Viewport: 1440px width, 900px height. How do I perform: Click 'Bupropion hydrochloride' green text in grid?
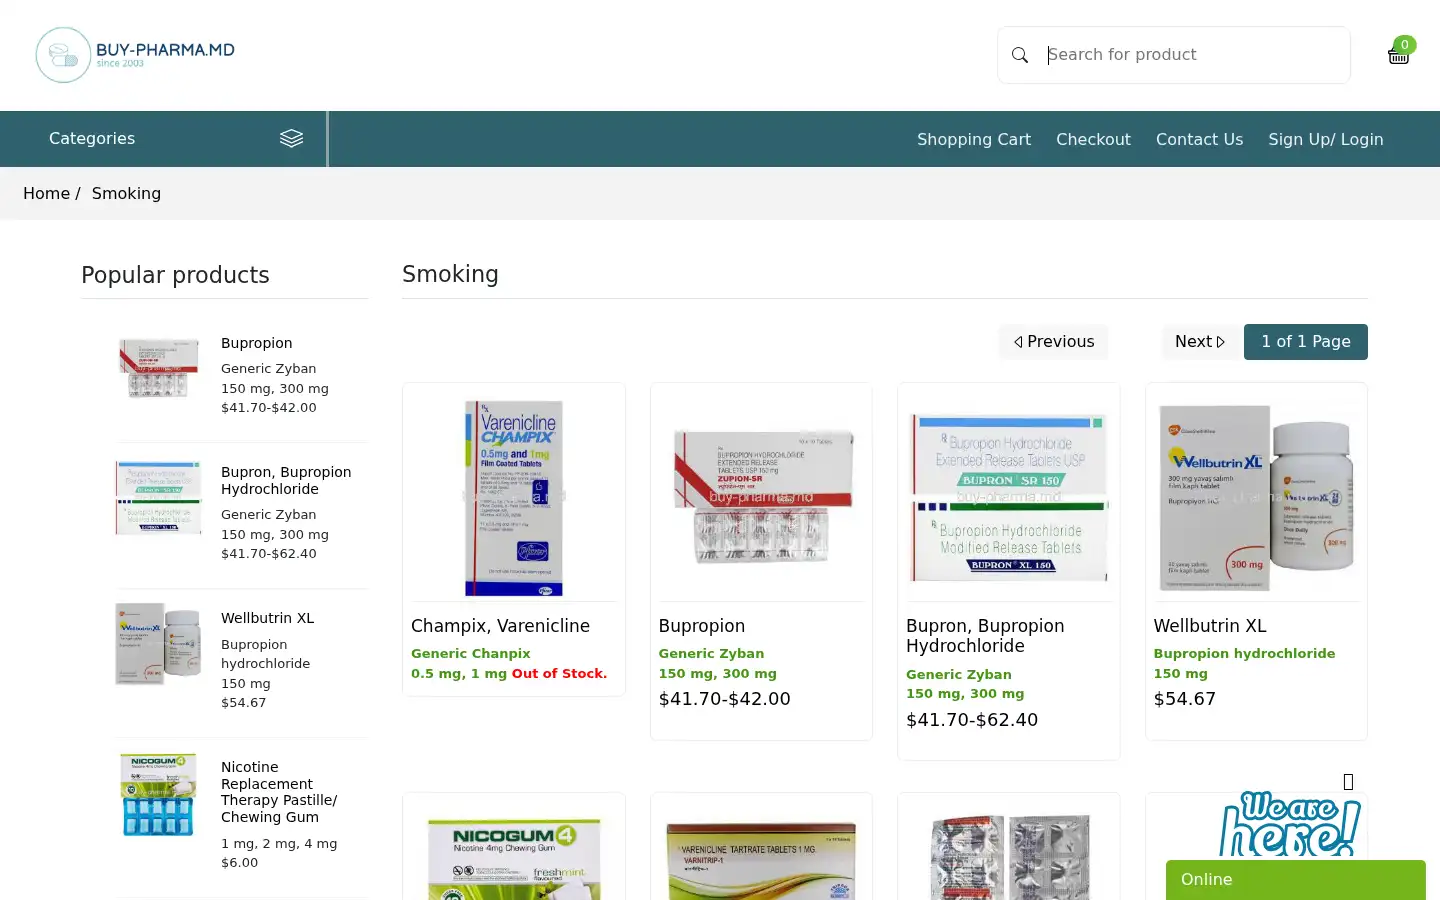1244,654
